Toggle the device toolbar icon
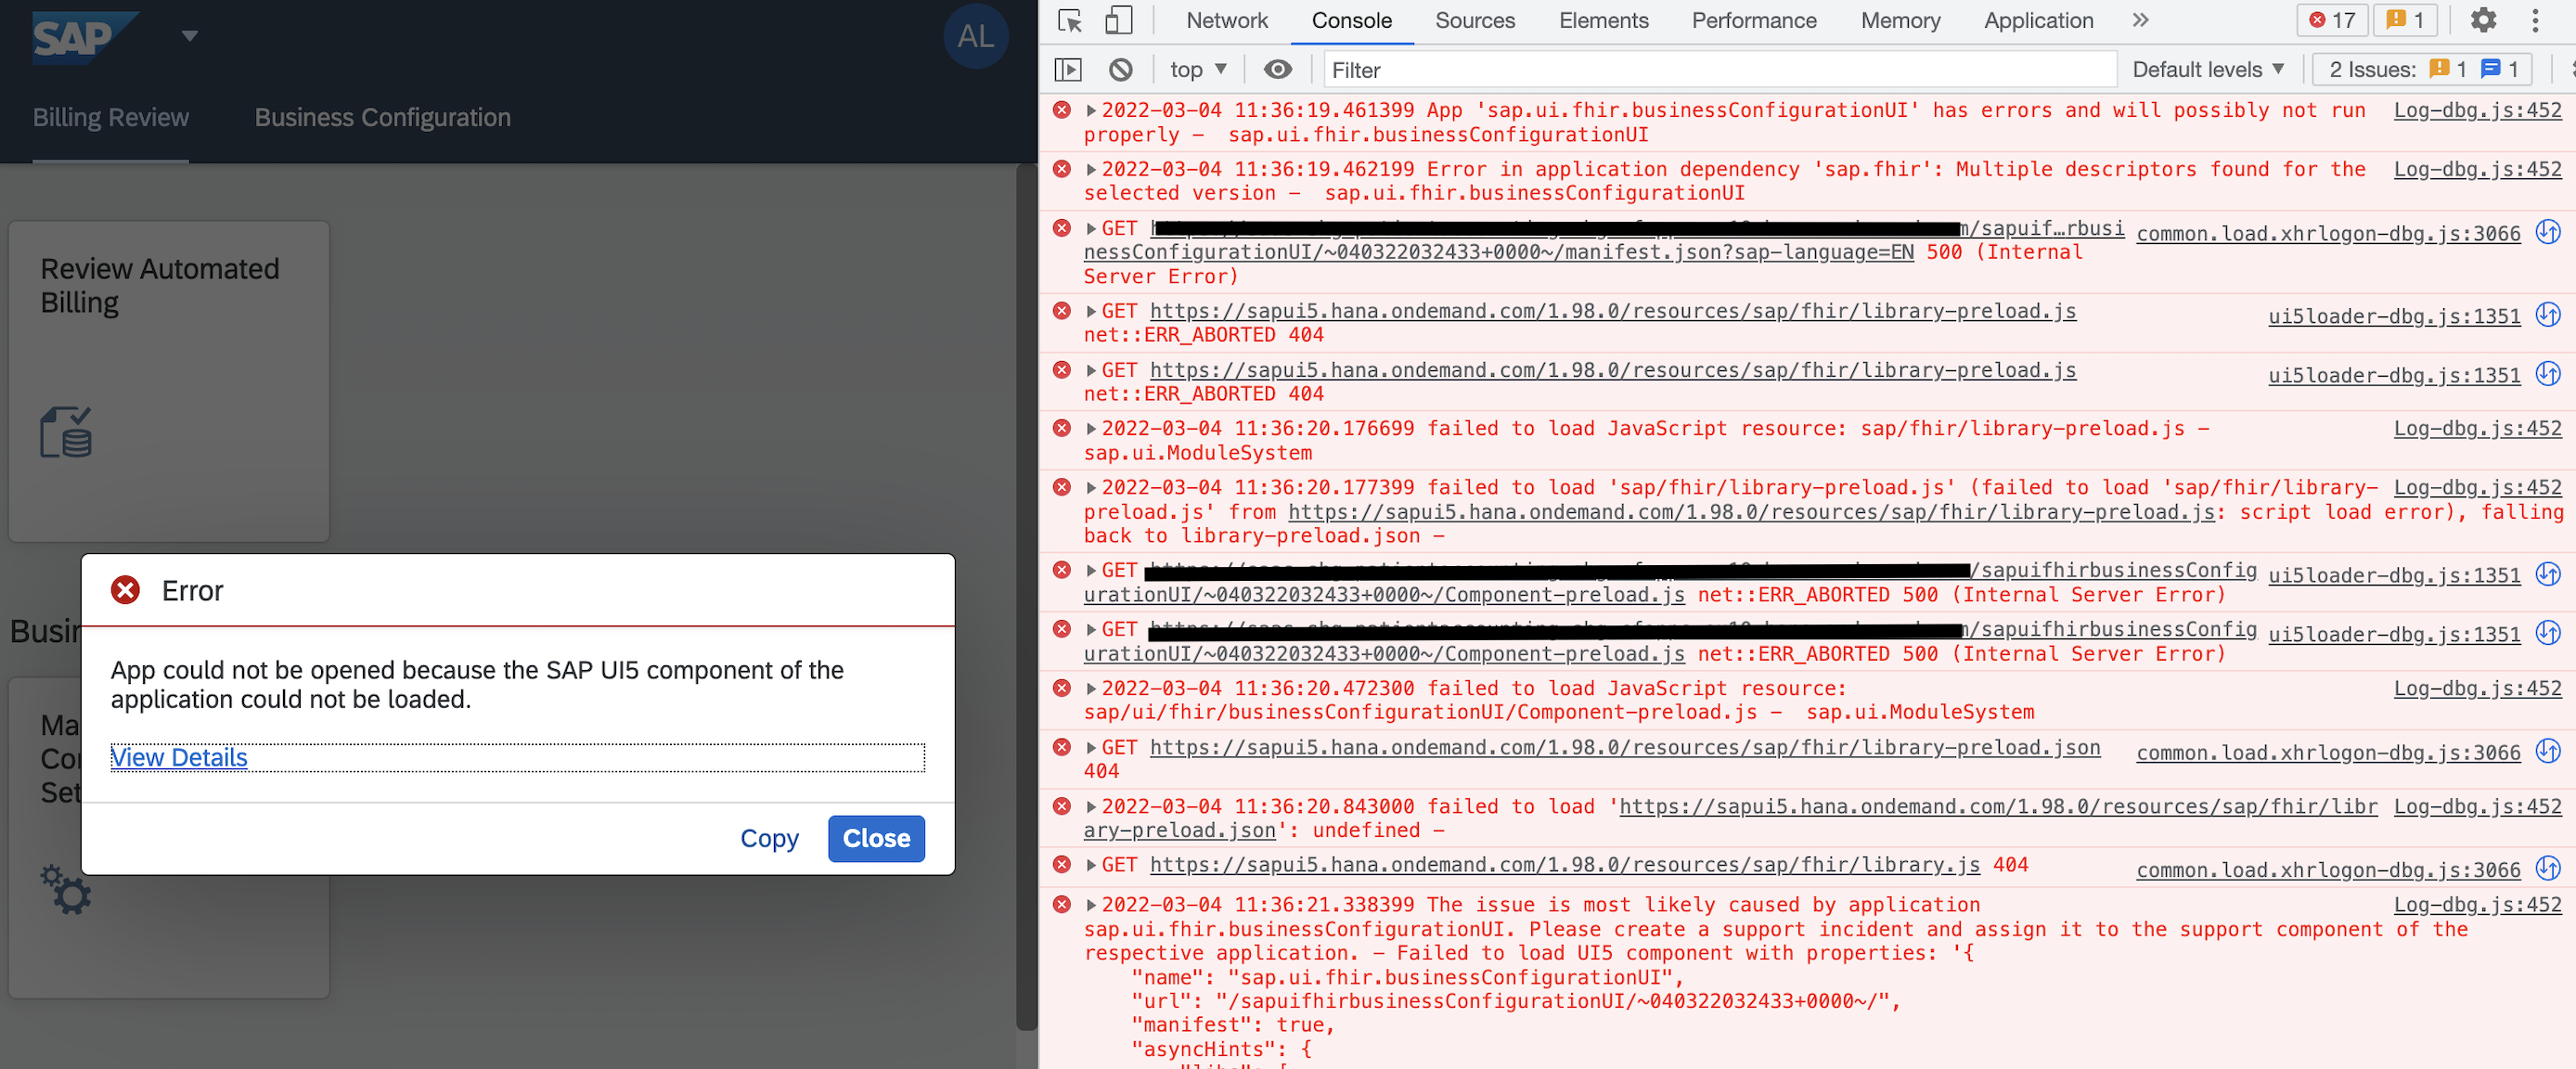The height and width of the screenshot is (1069, 2576). click(1118, 20)
